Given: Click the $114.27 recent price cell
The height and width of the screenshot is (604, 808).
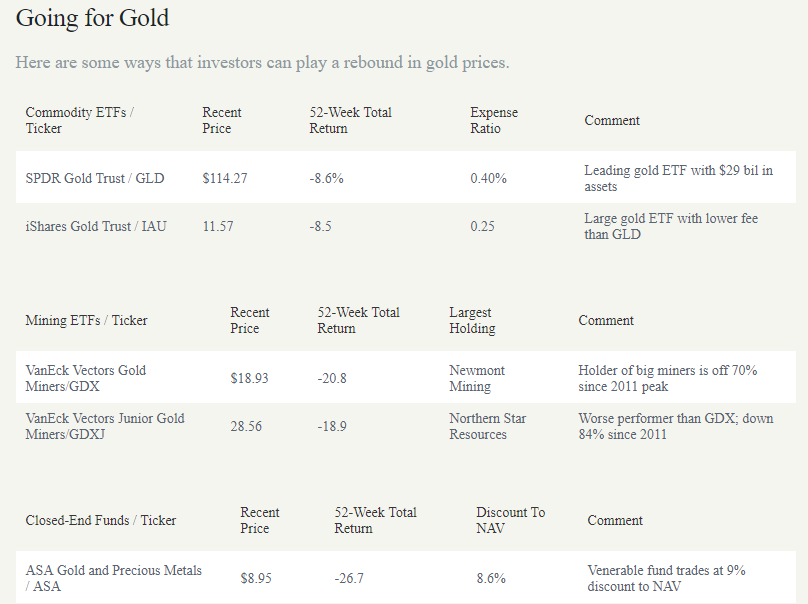Looking at the screenshot, I should click(x=225, y=178).
